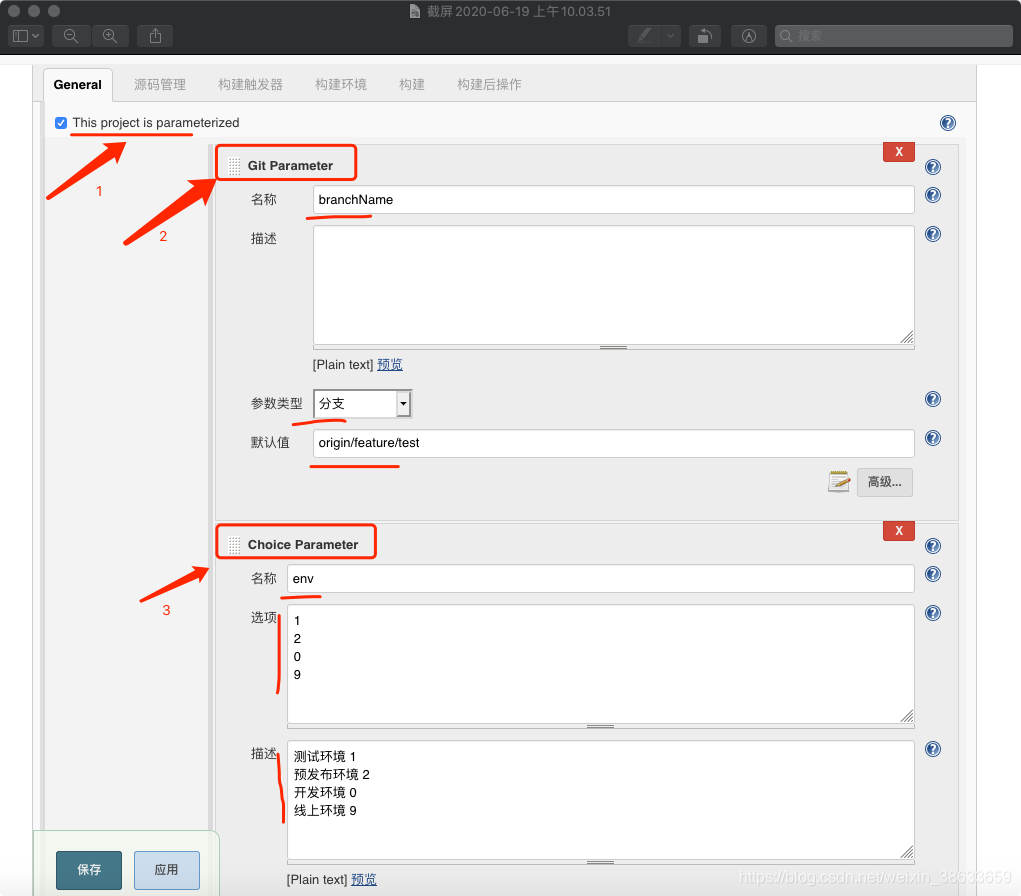Viewport: 1021px width, 896px height.
Task: Open the 参数类型 分支 dropdown
Action: pyautogui.click(x=362, y=404)
